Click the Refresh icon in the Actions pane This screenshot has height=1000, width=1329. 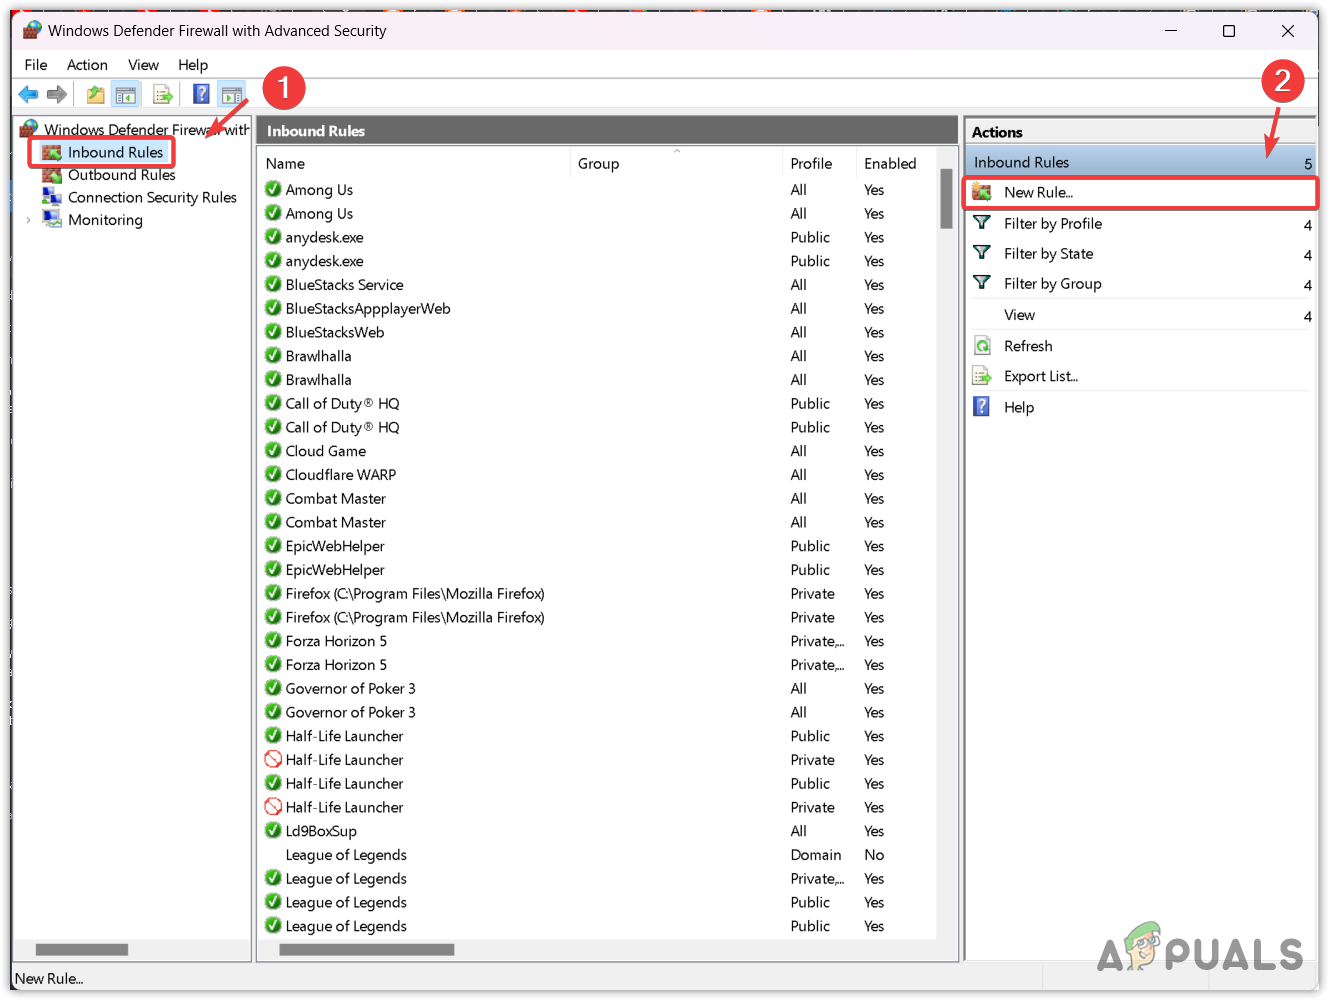click(x=982, y=346)
